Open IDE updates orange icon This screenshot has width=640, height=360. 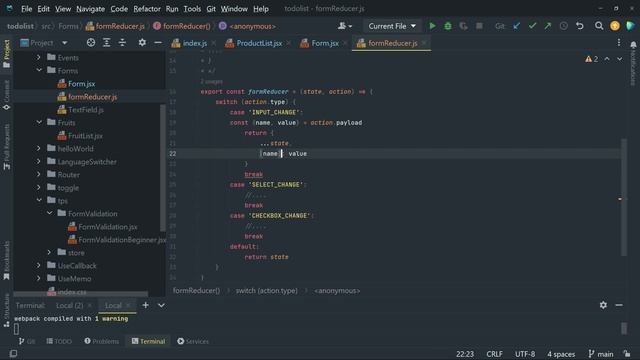click(615, 26)
